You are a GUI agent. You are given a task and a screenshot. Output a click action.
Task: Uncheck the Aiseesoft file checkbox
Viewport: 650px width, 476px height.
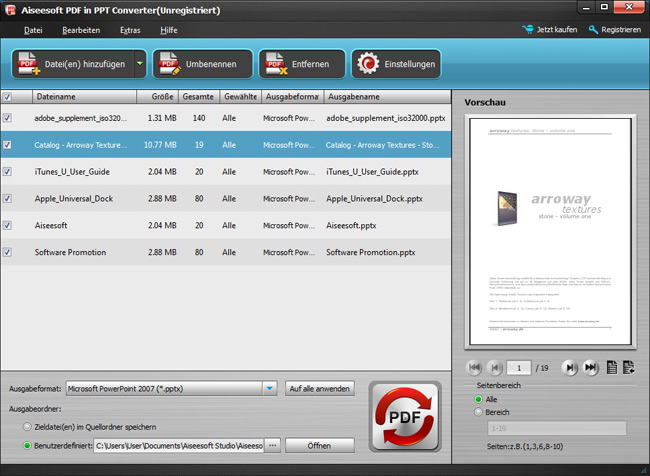(x=7, y=225)
